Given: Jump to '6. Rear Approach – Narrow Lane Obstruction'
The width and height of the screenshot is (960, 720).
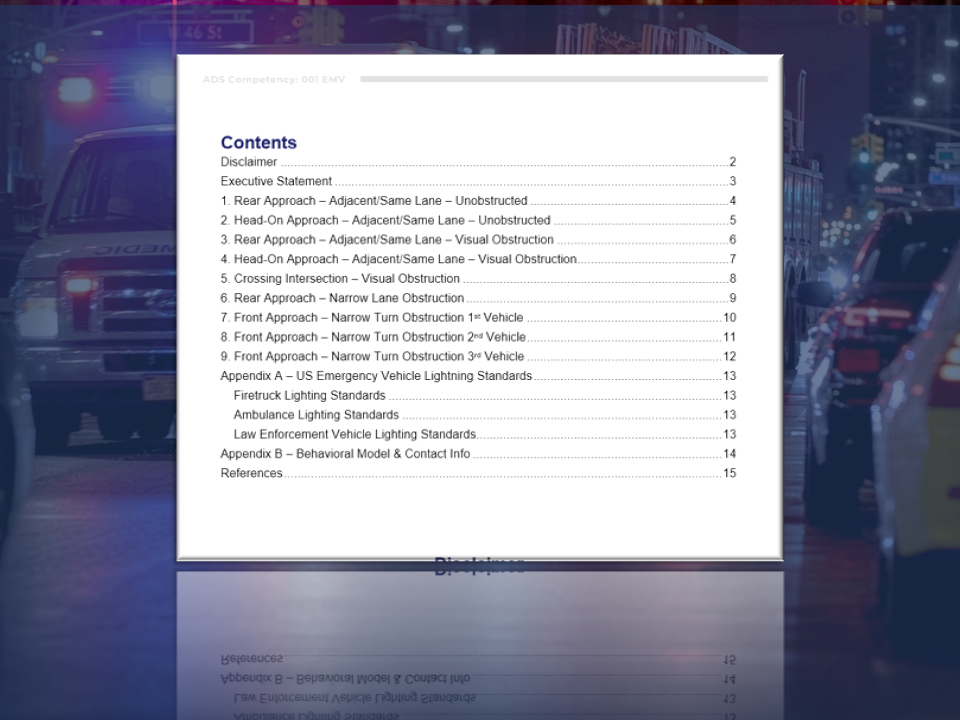Looking at the screenshot, I should click(478, 298).
